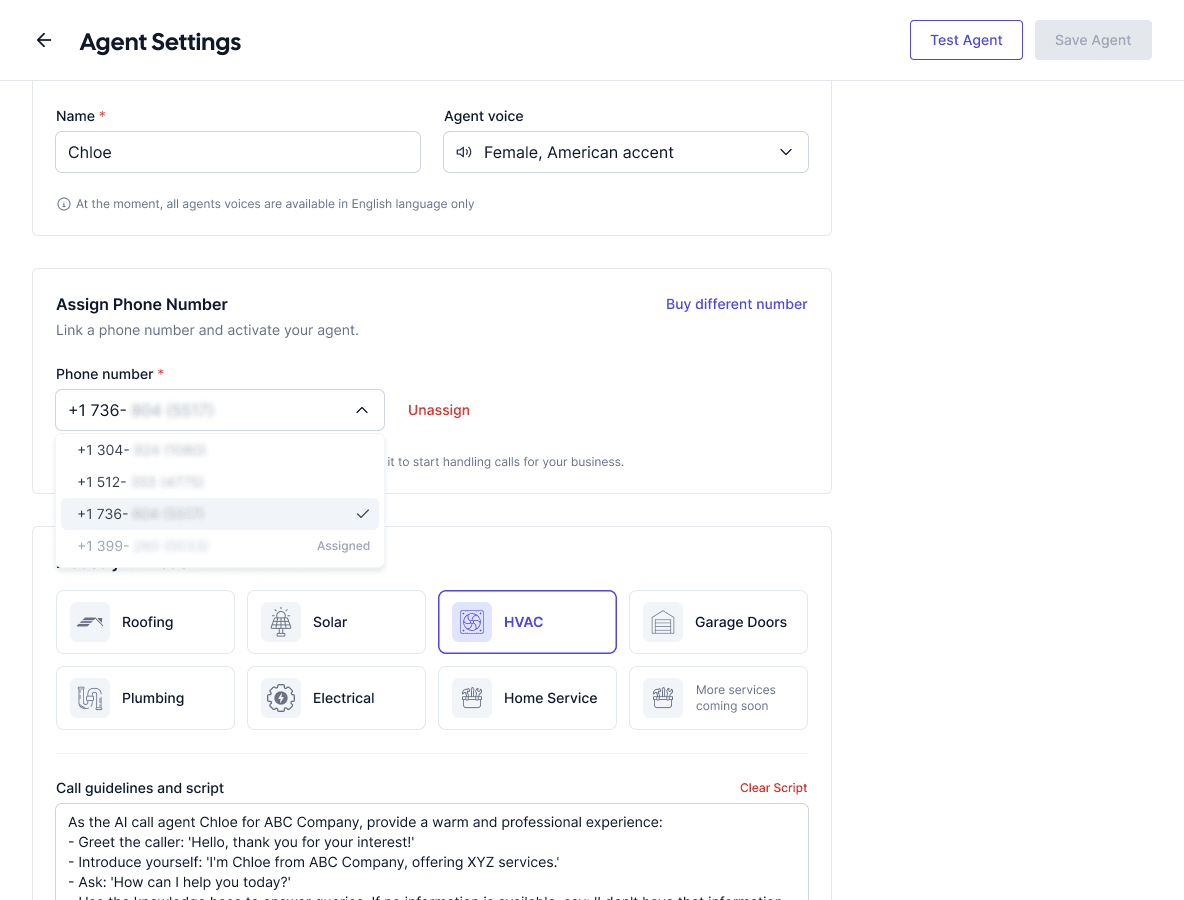Collapse the Phone number dropdown
The height and width of the screenshot is (900, 1184).
(362, 410)
